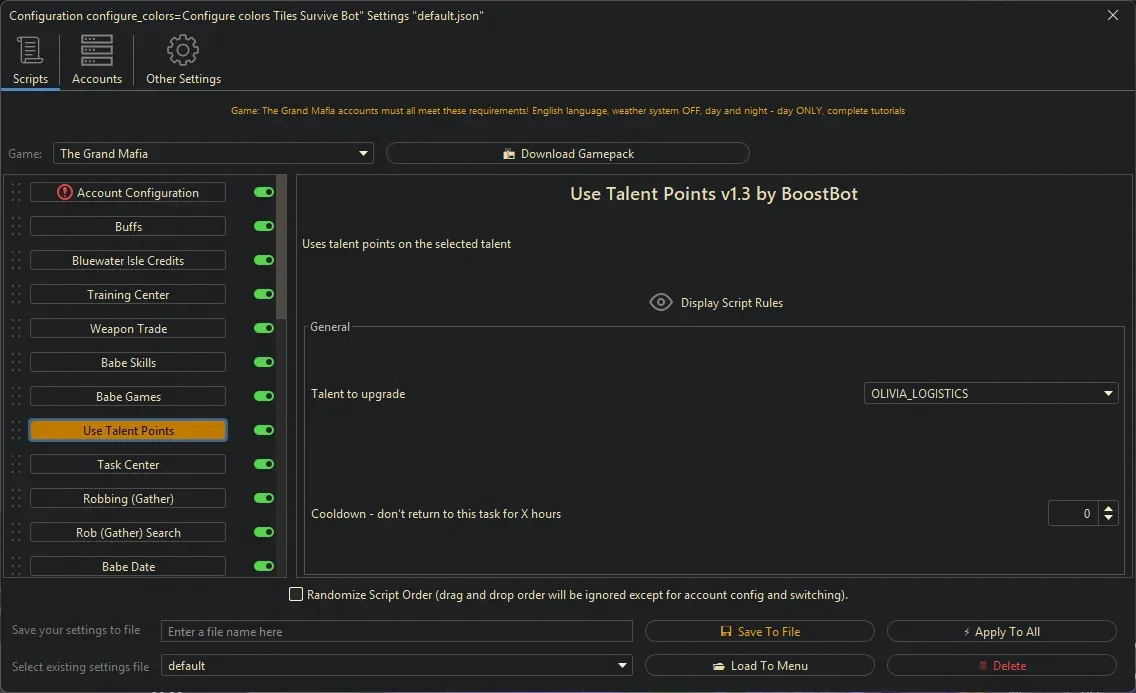Click drag handle beside Robbing (Gather)
Screen dimensions: 1136x693
coord(16,499)
